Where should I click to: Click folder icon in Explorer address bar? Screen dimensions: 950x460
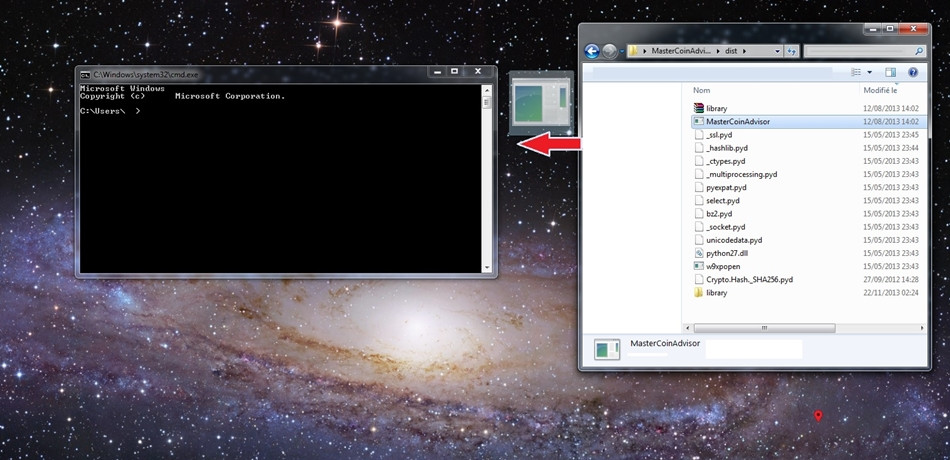(x=633, y=52)
